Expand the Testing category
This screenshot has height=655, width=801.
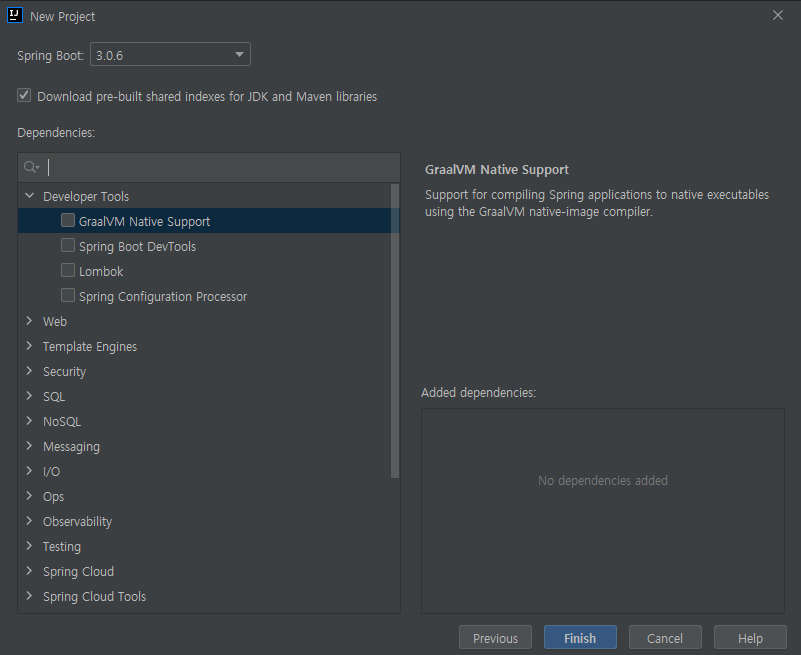(x=30, y=546)
